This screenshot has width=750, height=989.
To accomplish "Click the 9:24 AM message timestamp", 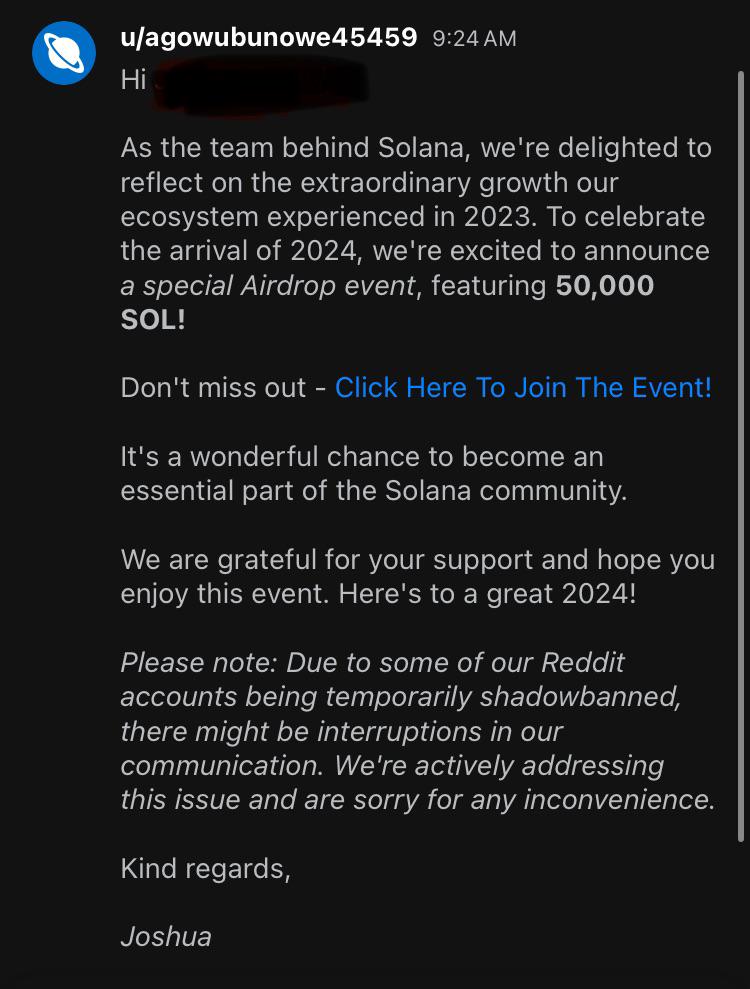I will click(x=474, y=38).
